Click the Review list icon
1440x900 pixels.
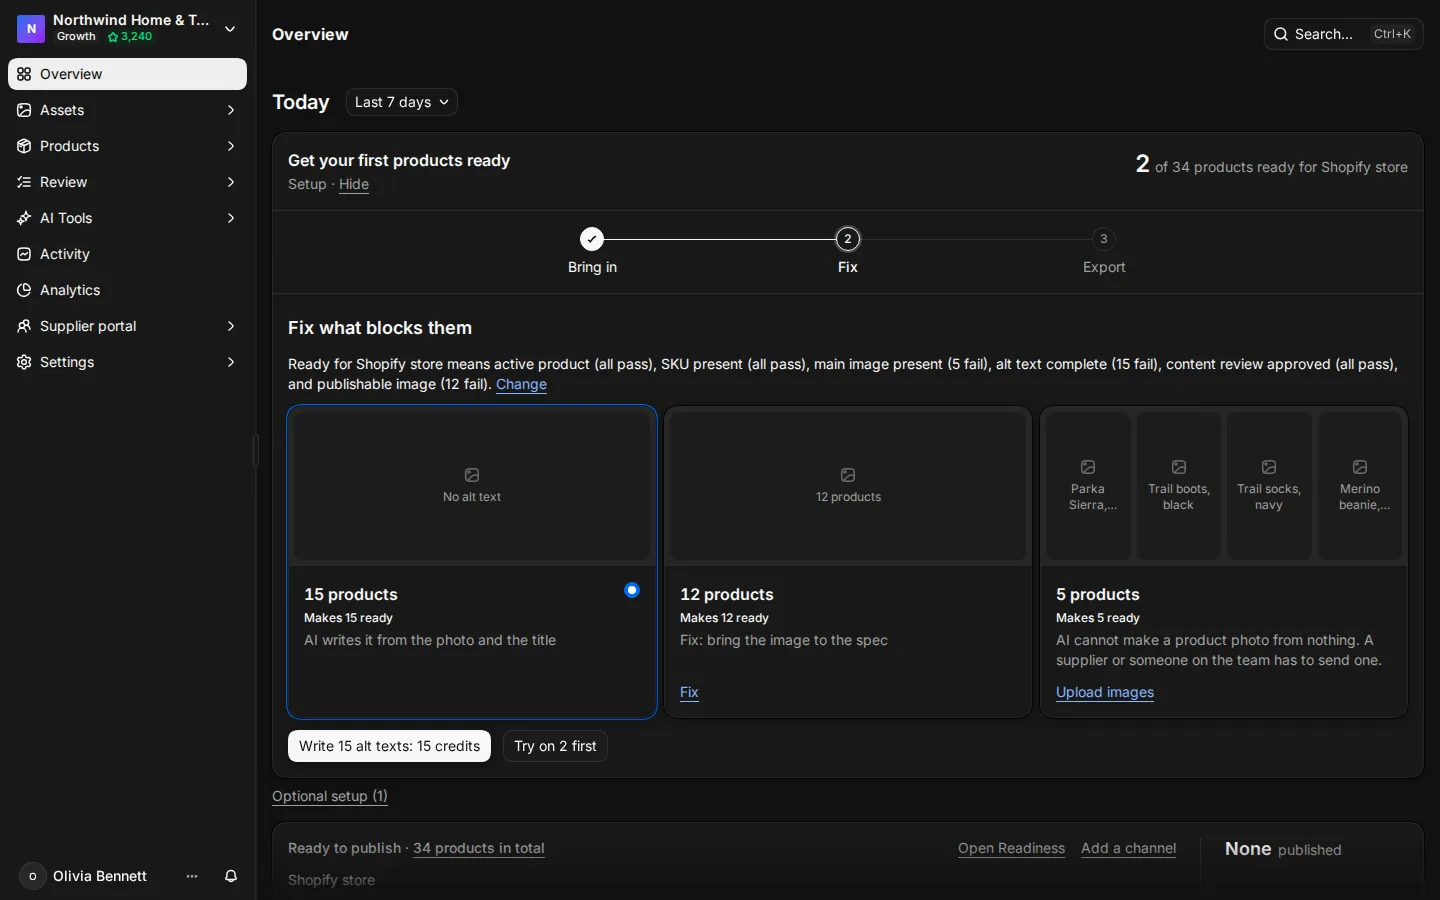point(24,182)
